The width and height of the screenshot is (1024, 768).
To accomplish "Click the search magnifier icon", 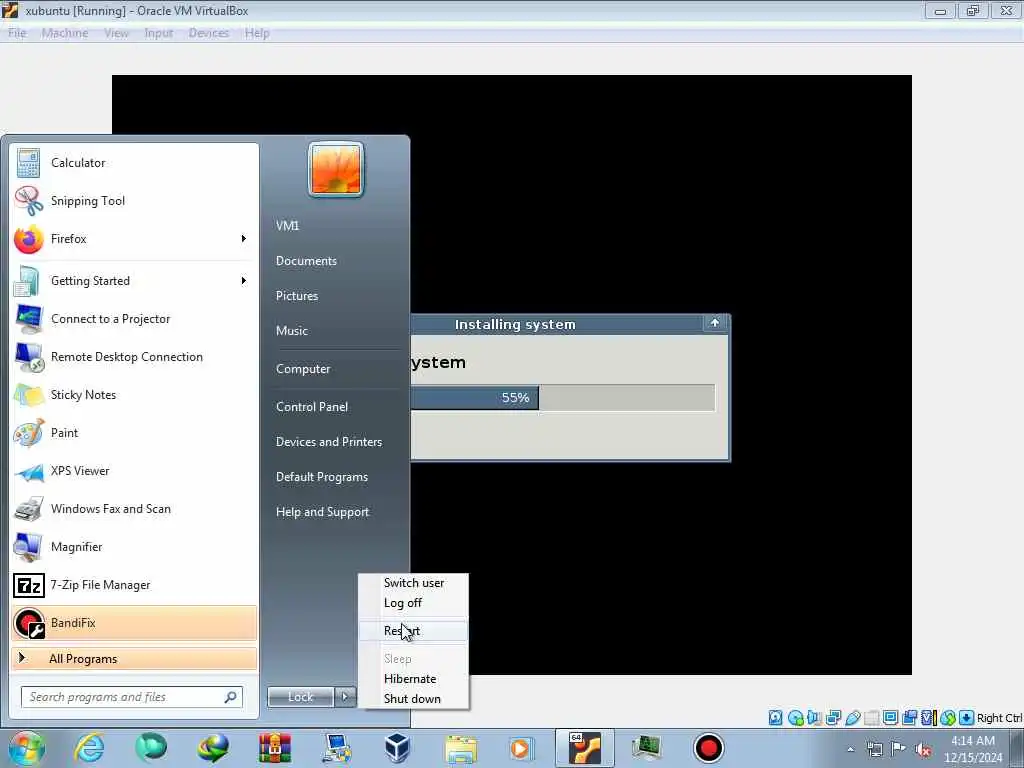I will (231, 697).
